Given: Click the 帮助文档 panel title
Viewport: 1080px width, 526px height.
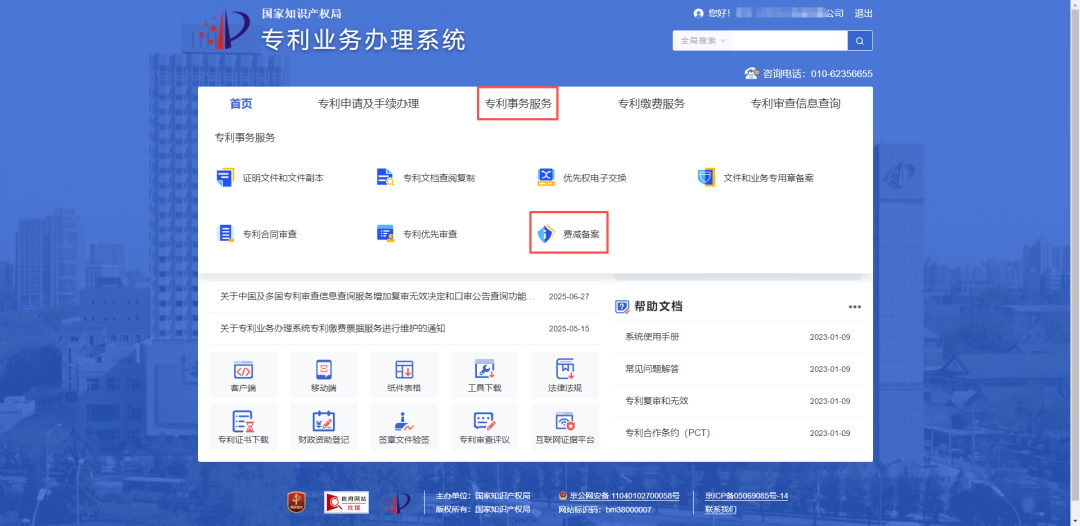Looking at the screenshot, I should coord(658,307).
